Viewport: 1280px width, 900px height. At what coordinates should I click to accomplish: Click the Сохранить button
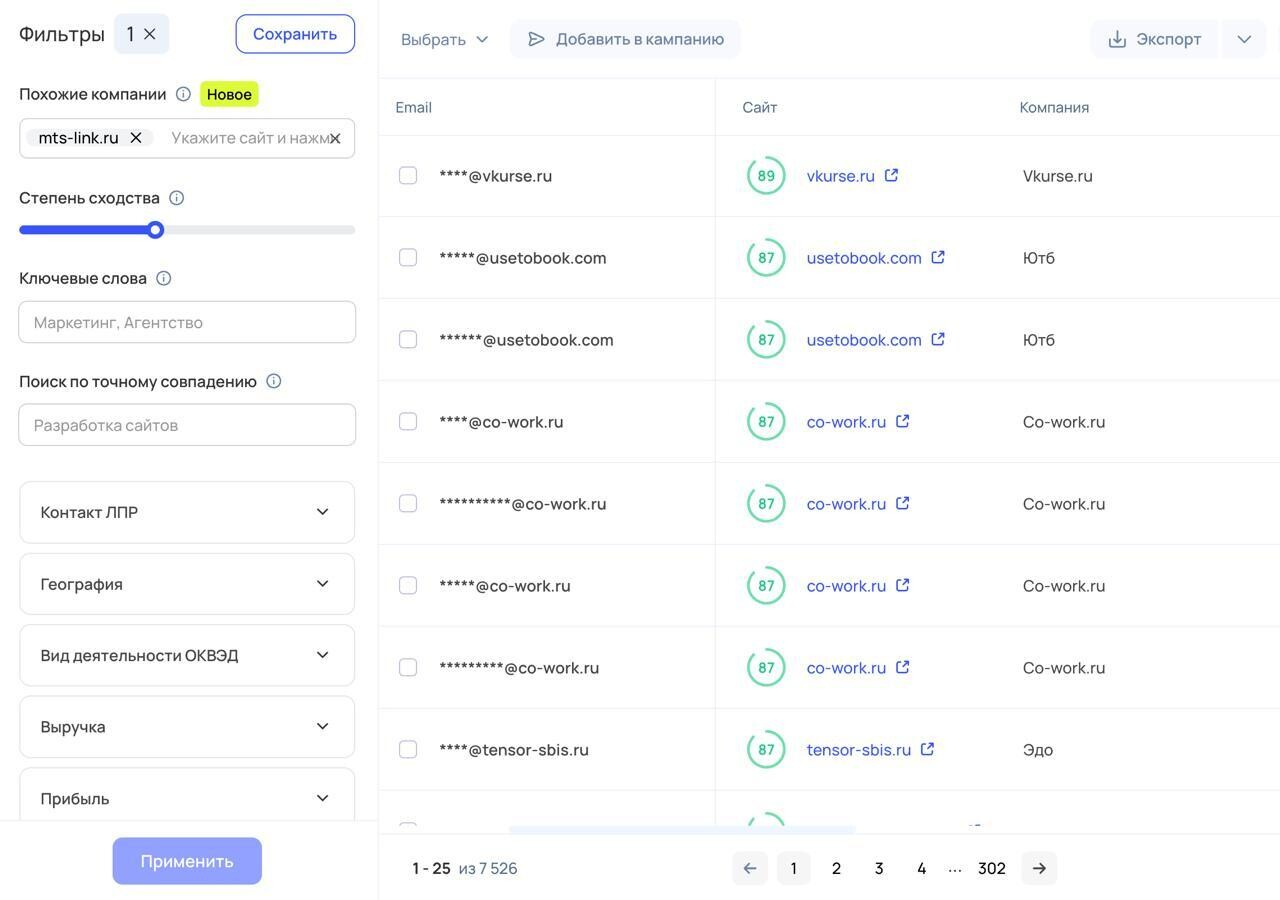(x=295, y=34)
